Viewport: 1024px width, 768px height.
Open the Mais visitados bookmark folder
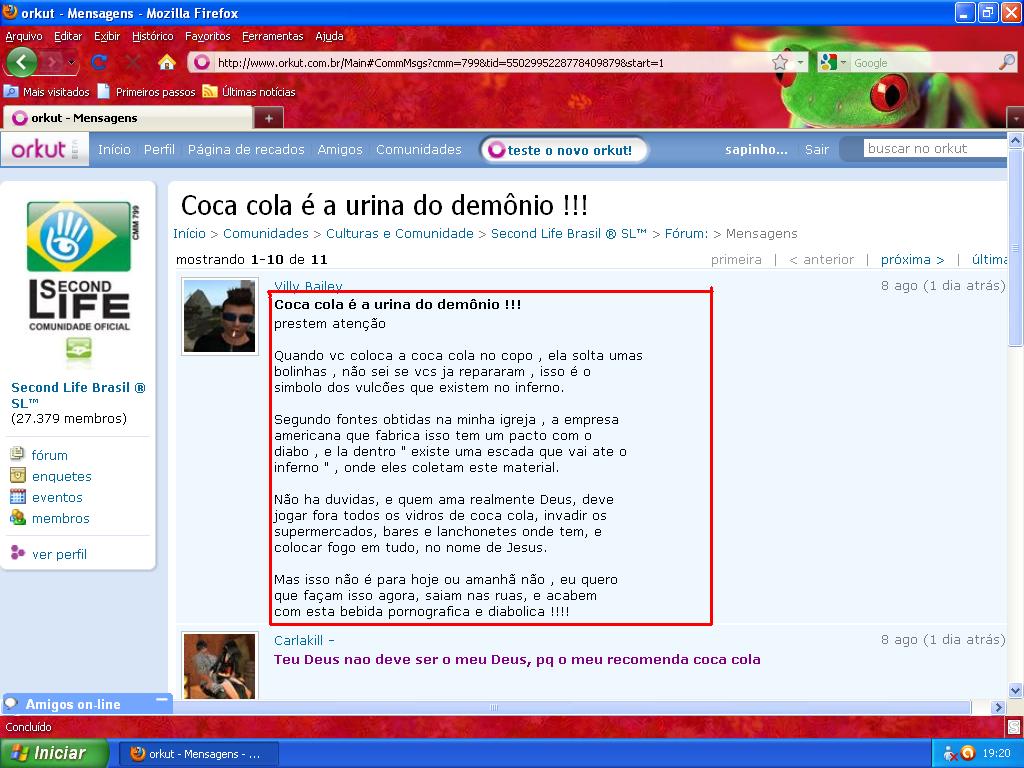click(x=47, y=91)
